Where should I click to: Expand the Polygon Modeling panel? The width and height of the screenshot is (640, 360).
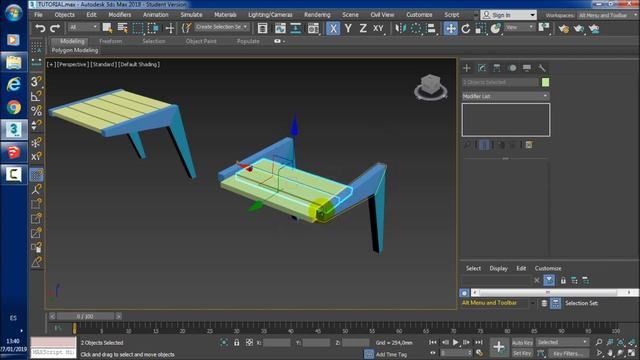75,50
